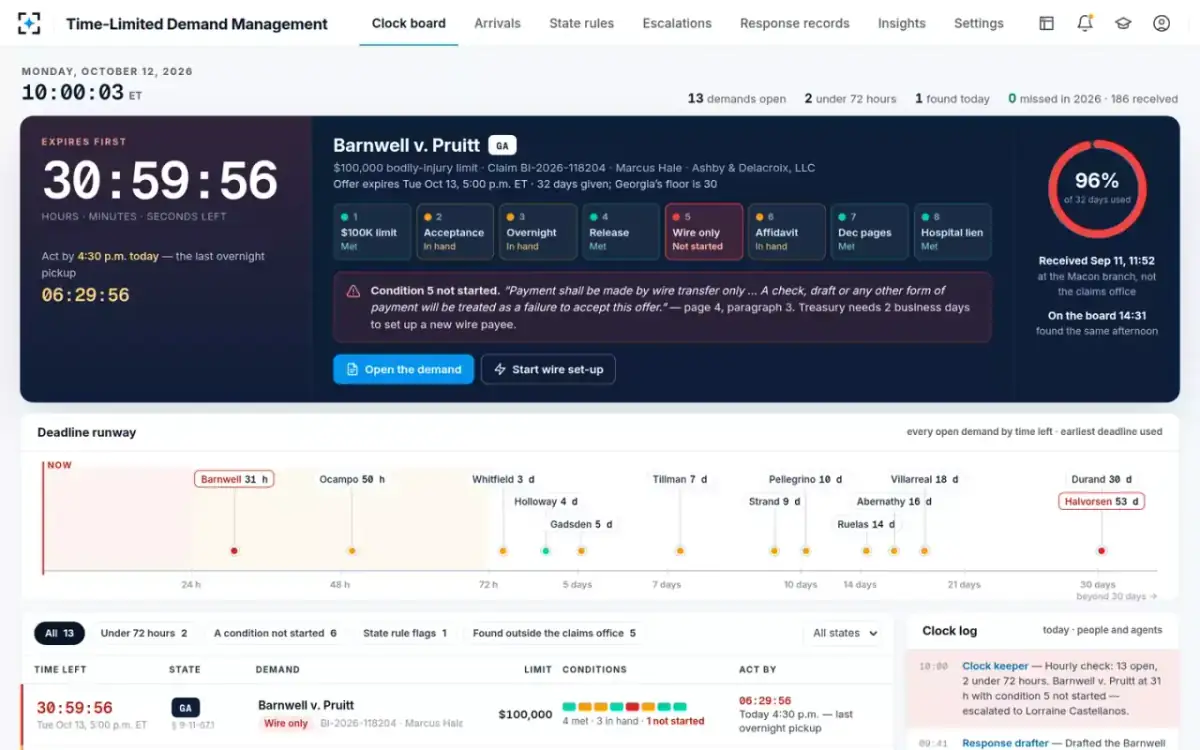Switch to the Clock board tab

(409, 23)
